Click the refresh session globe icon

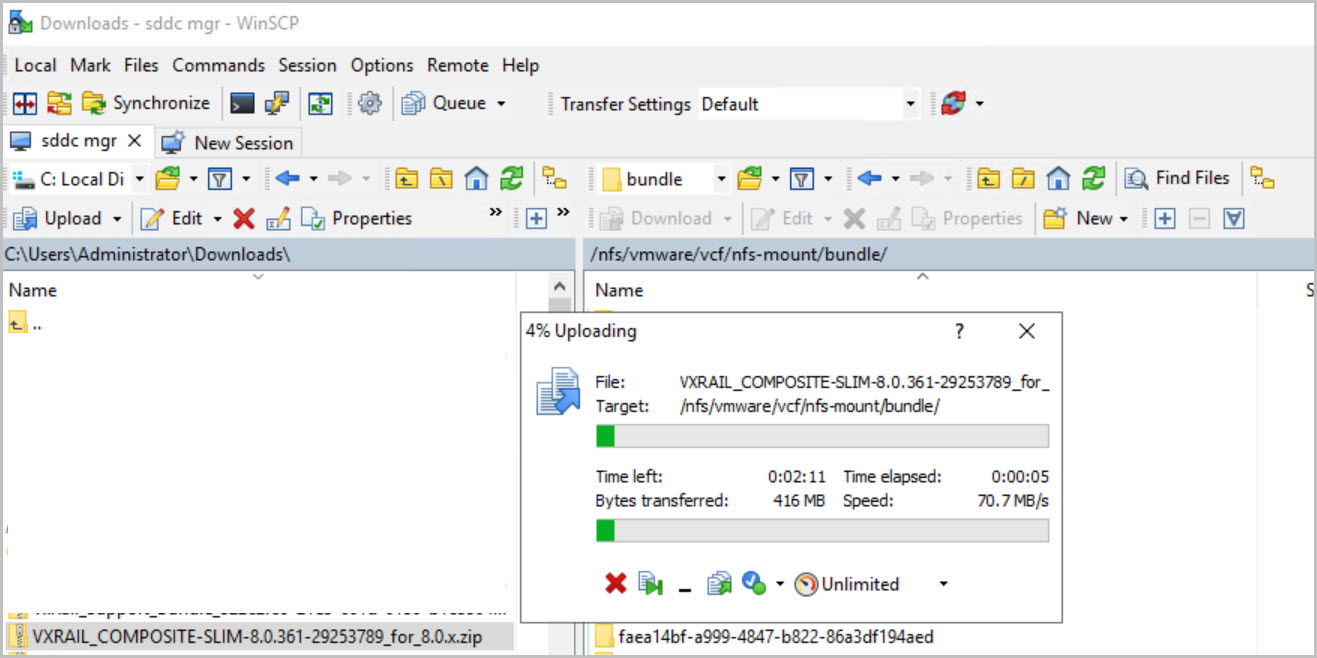[953, 103]
